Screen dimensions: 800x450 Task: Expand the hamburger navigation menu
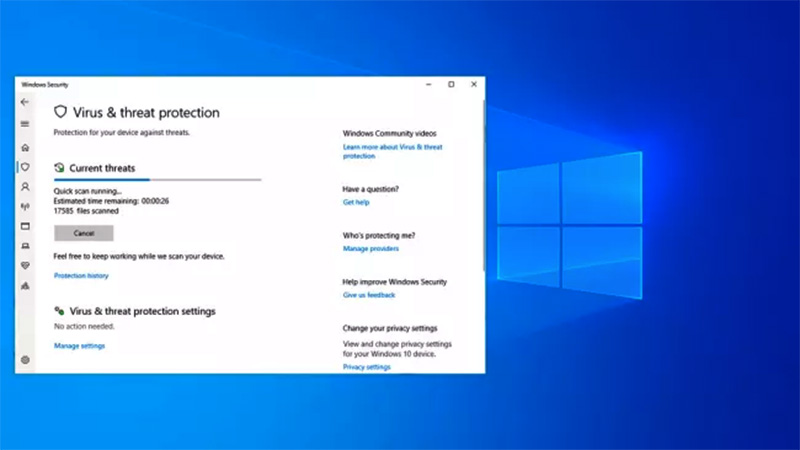pos(25,124)
